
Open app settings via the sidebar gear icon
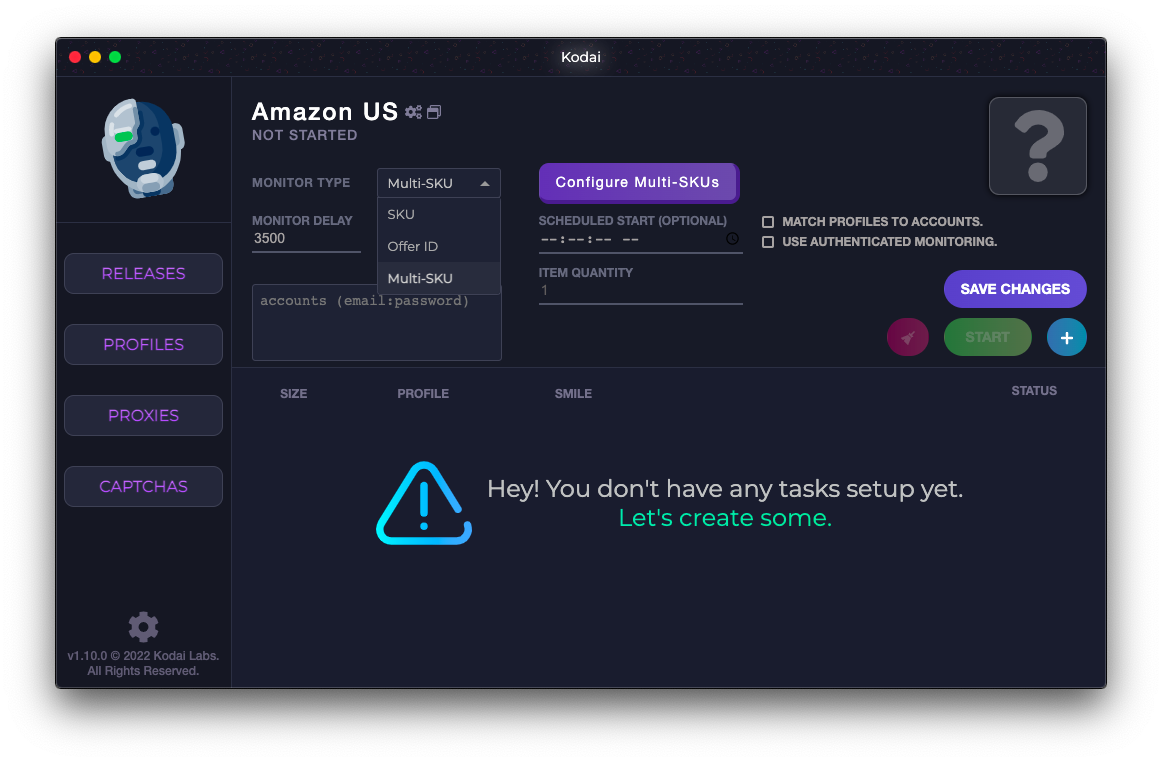(x=143, y=626)
